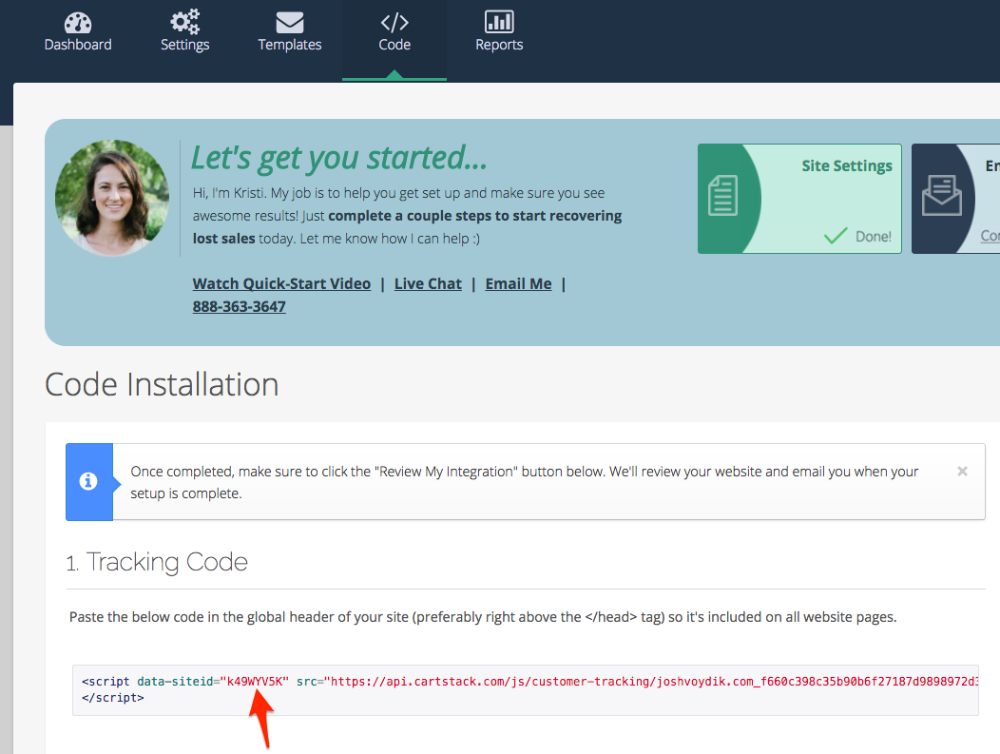Screen dimensions: 1000x754
Task: Click phone number 888-363-3647 link
Action: click(x=239, y=307)
